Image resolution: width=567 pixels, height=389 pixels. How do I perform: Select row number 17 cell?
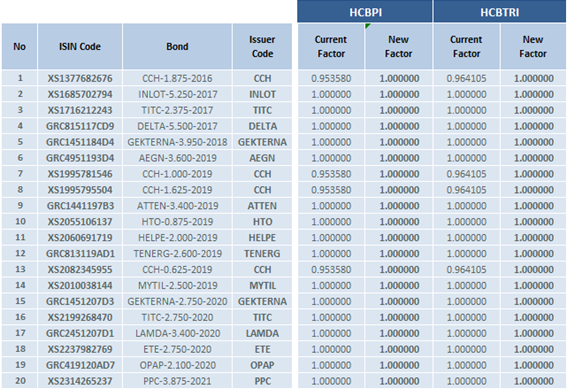(x=20, y=333)
